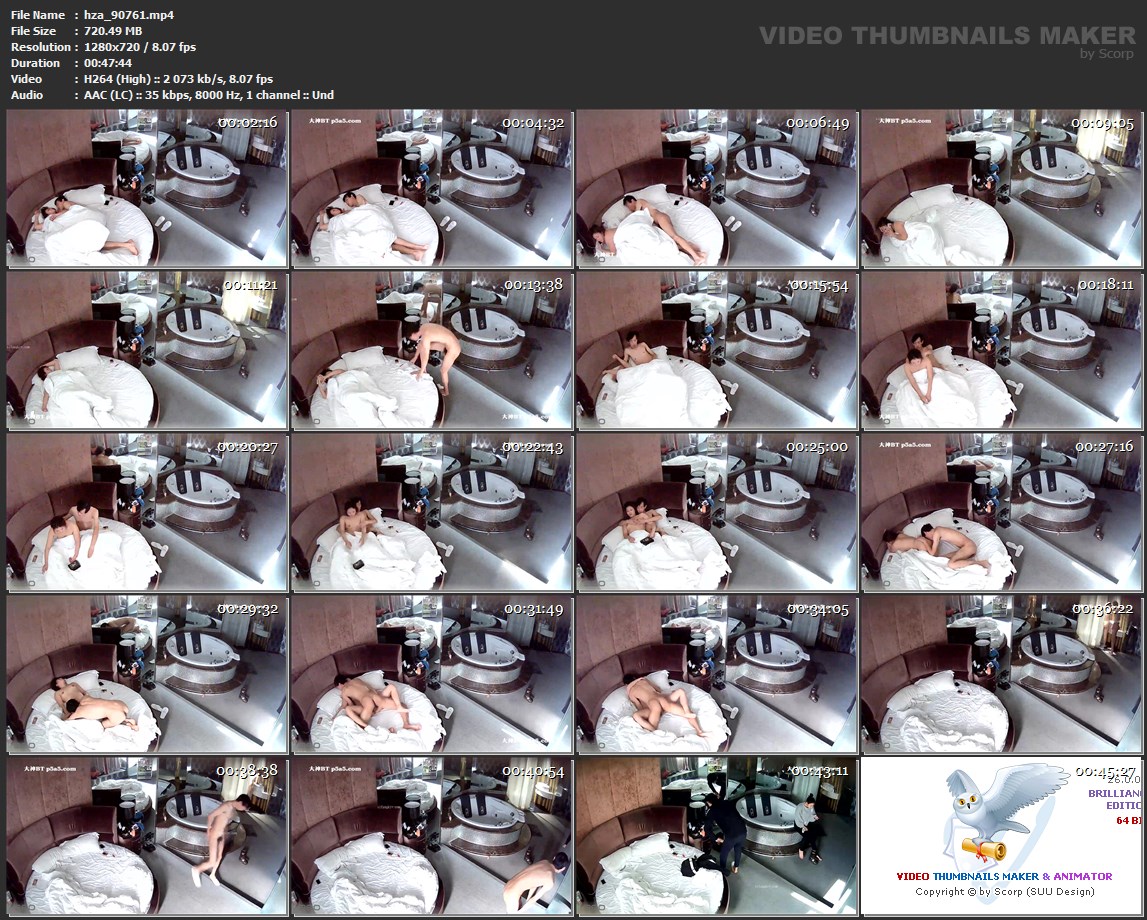Select the thumbnail stamped 00:09:05
1147x920 pixels.
click(1001, 189)
